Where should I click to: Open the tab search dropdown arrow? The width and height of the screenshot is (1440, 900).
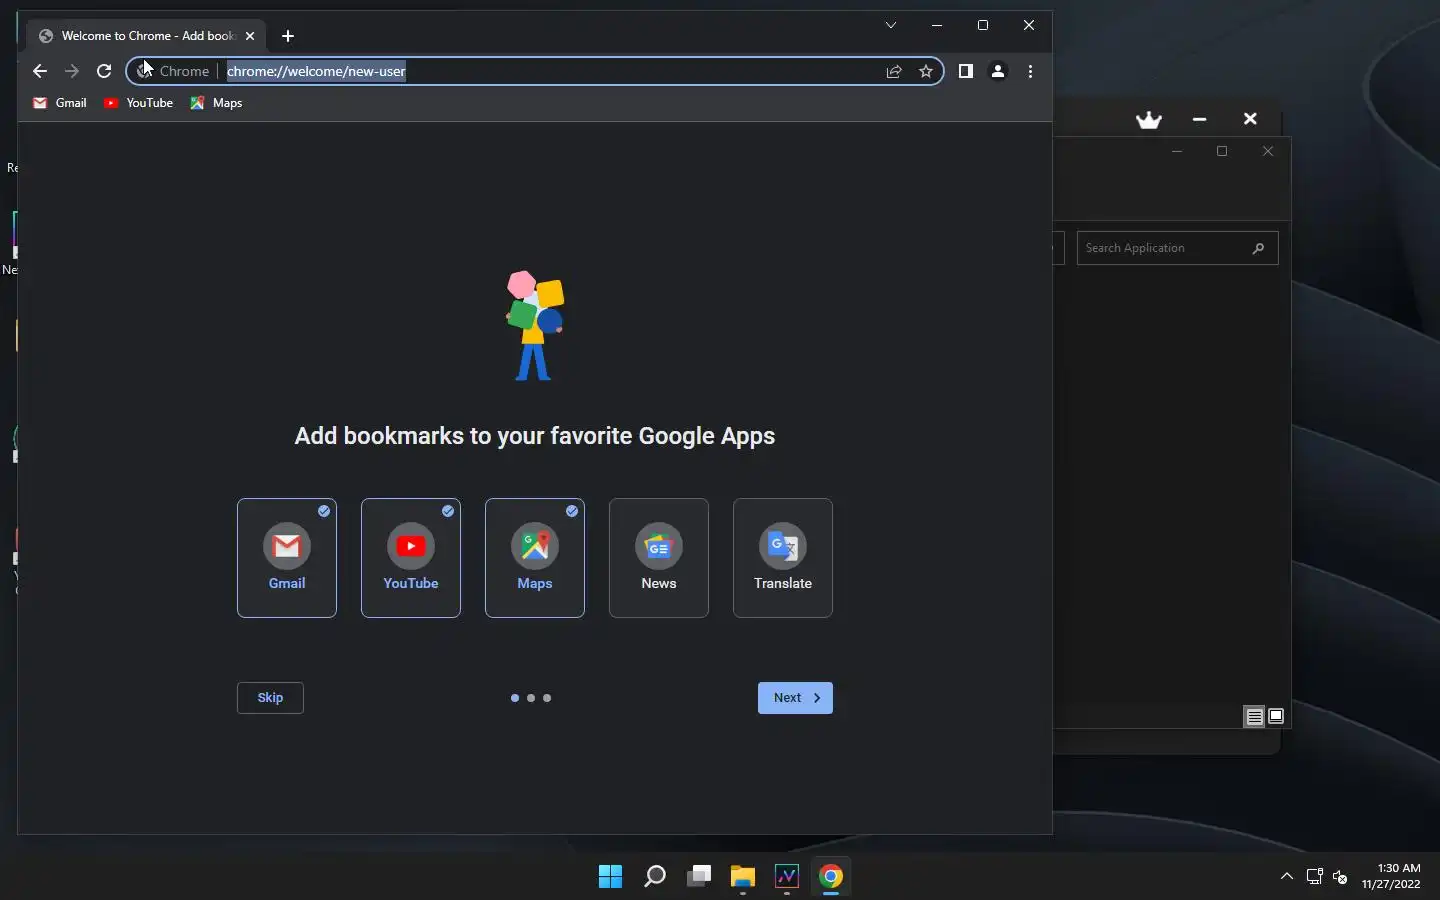click(x=890, y=25)
